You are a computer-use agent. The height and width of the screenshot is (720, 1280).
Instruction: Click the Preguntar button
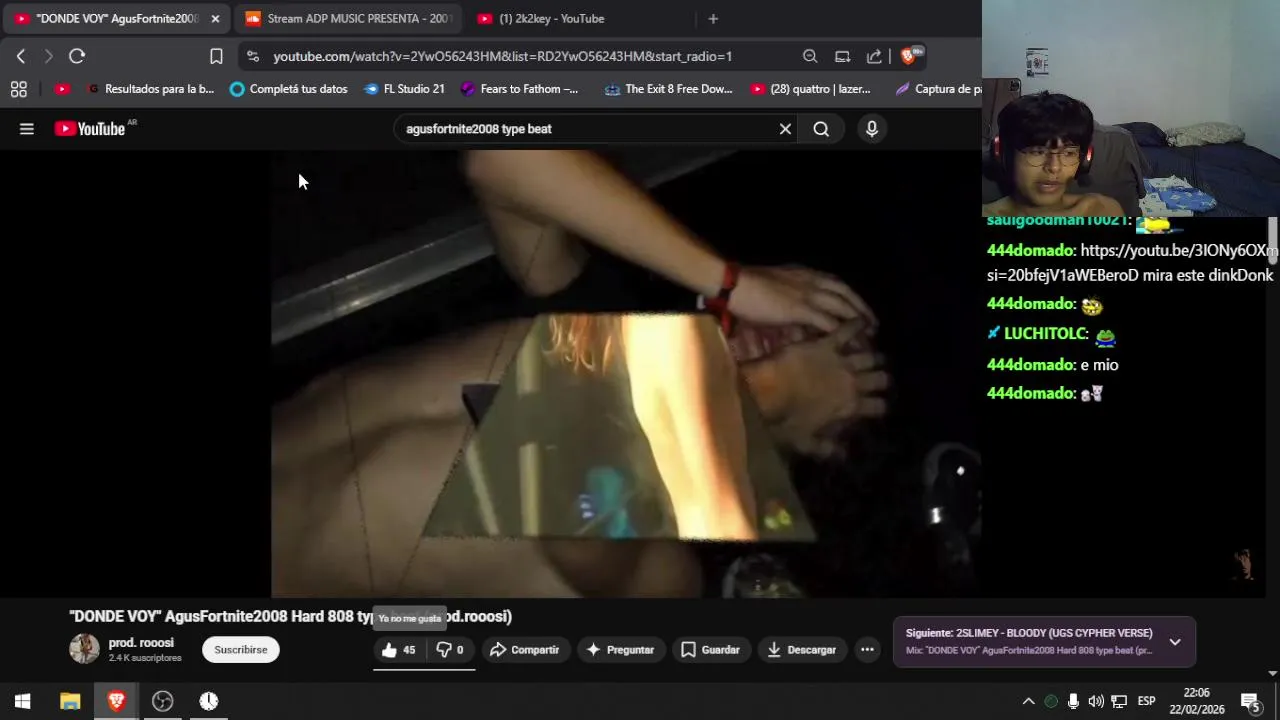coord(620,650)
